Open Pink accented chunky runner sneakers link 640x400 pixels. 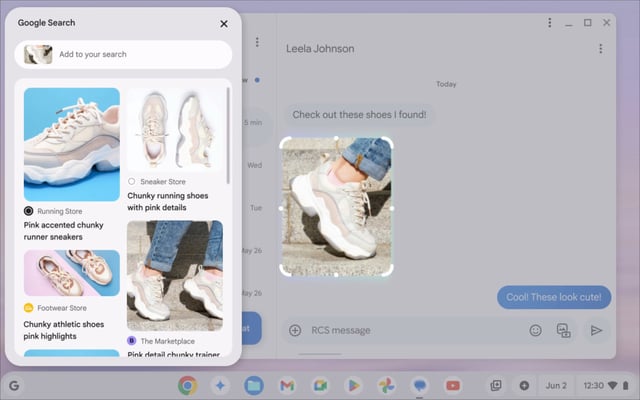coord(64,231)
